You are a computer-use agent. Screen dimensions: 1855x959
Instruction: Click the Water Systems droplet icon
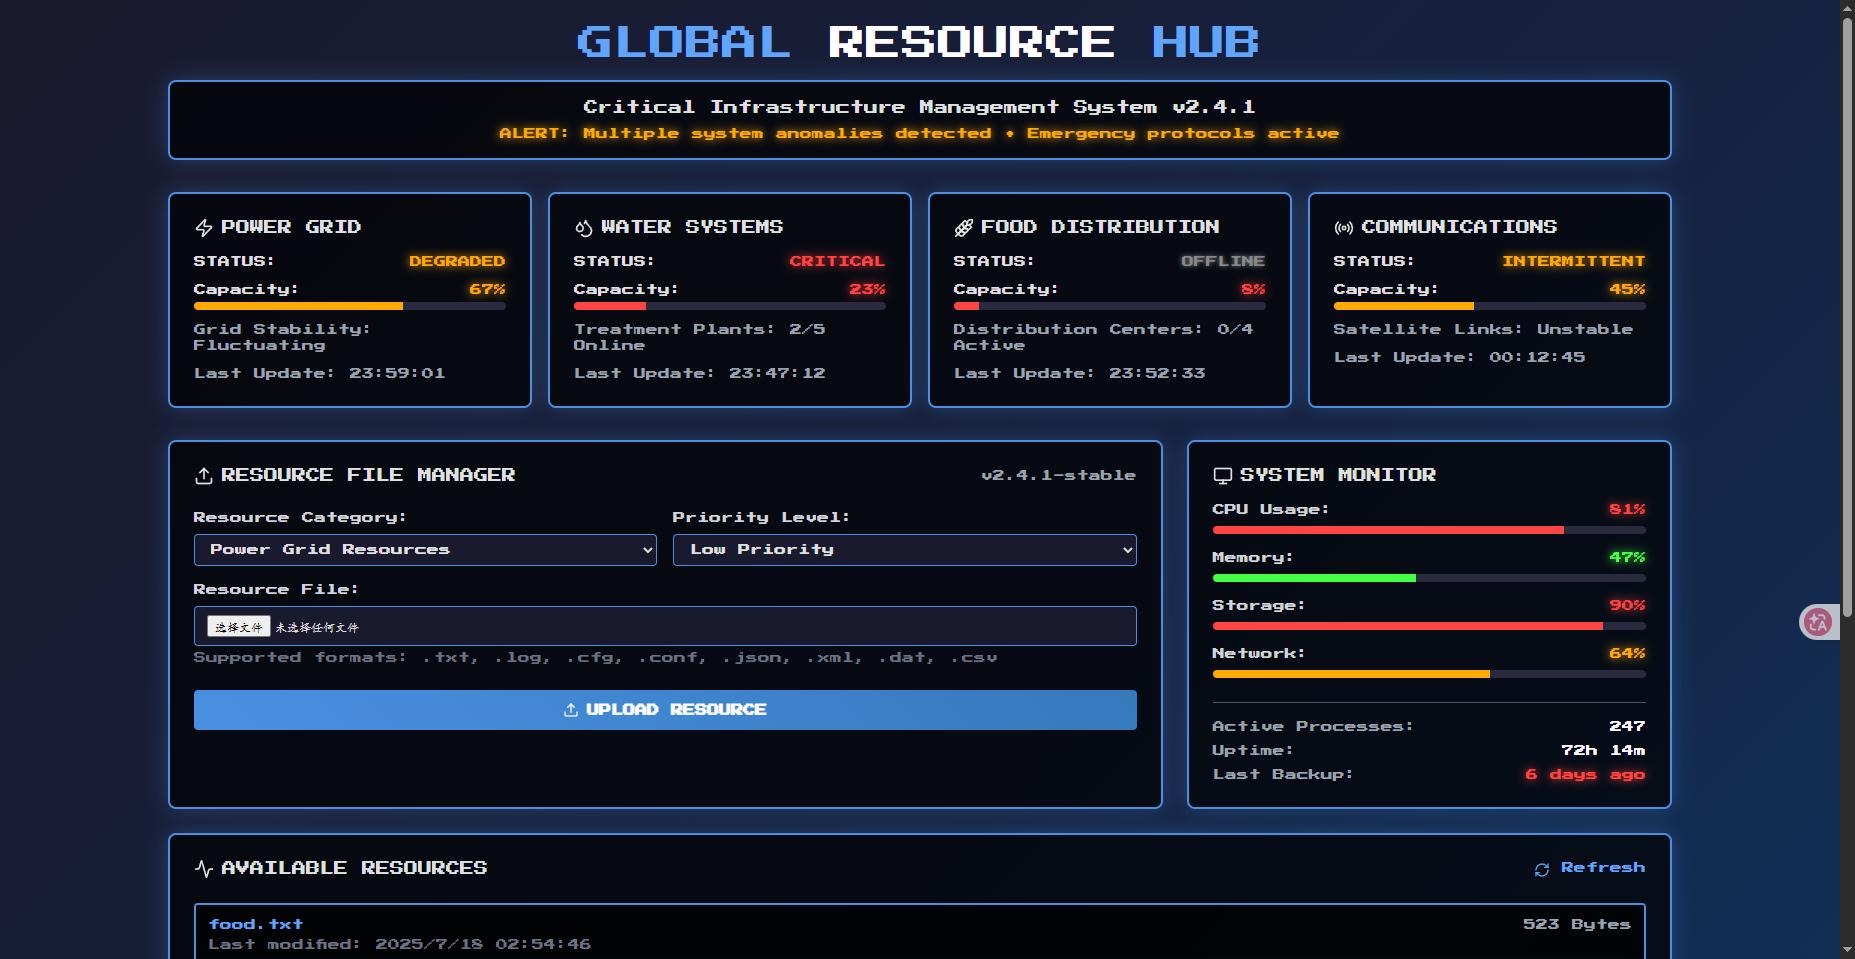pyautogui.click(x=584, y=228)
